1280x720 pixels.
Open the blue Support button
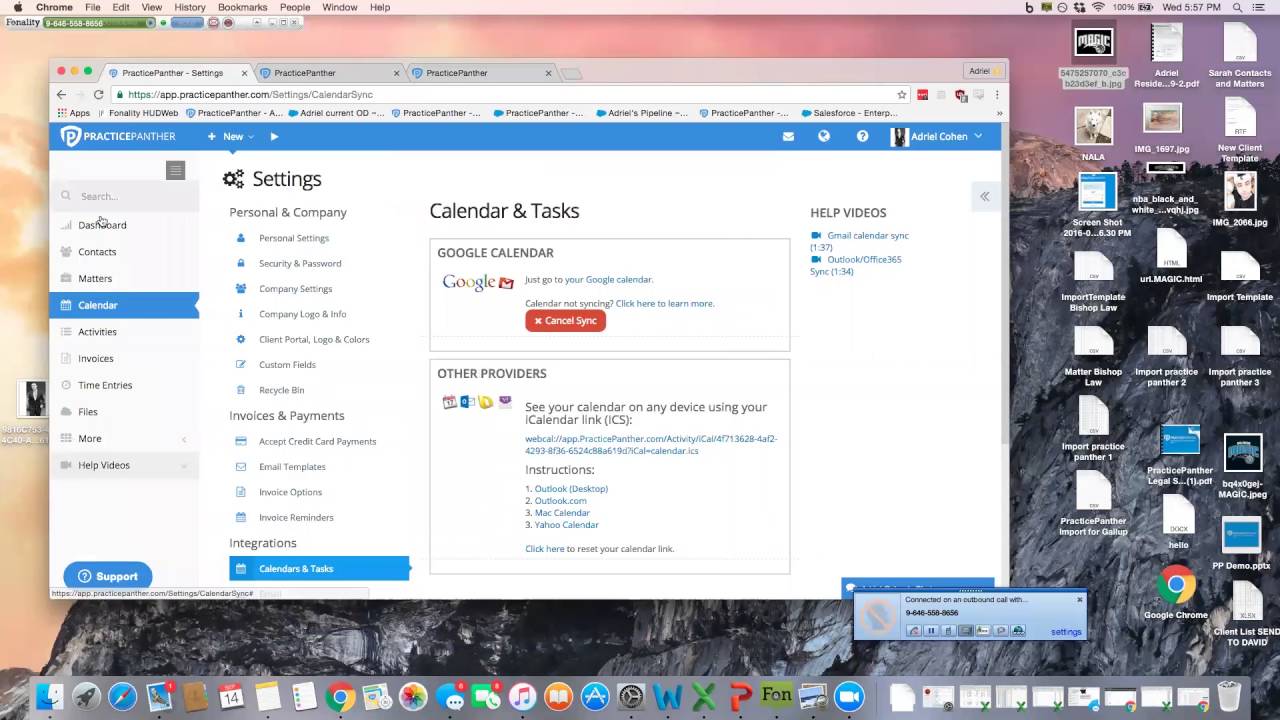(x=108, y=576)
